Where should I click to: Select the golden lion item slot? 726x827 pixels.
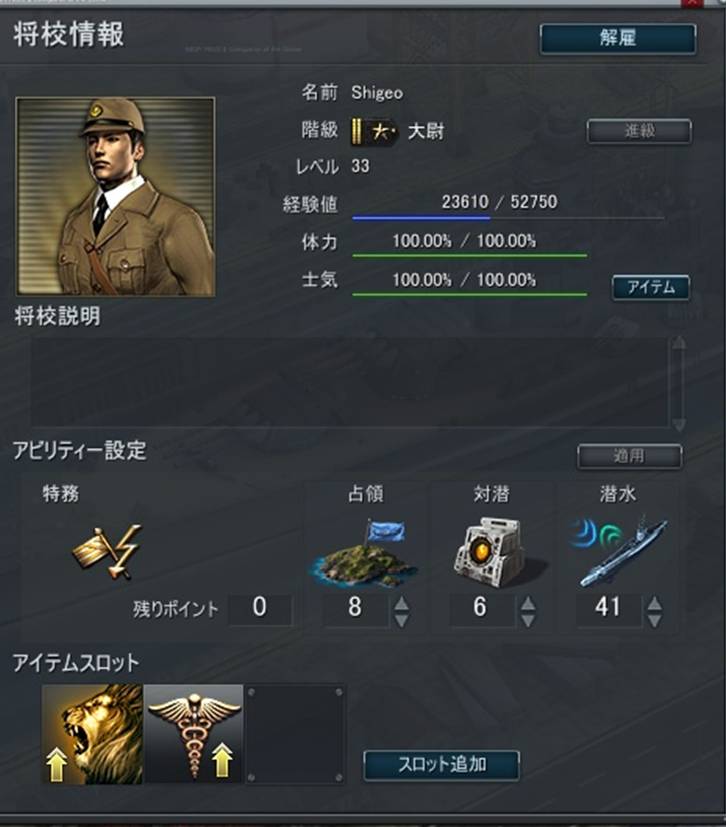pos(92,734)
